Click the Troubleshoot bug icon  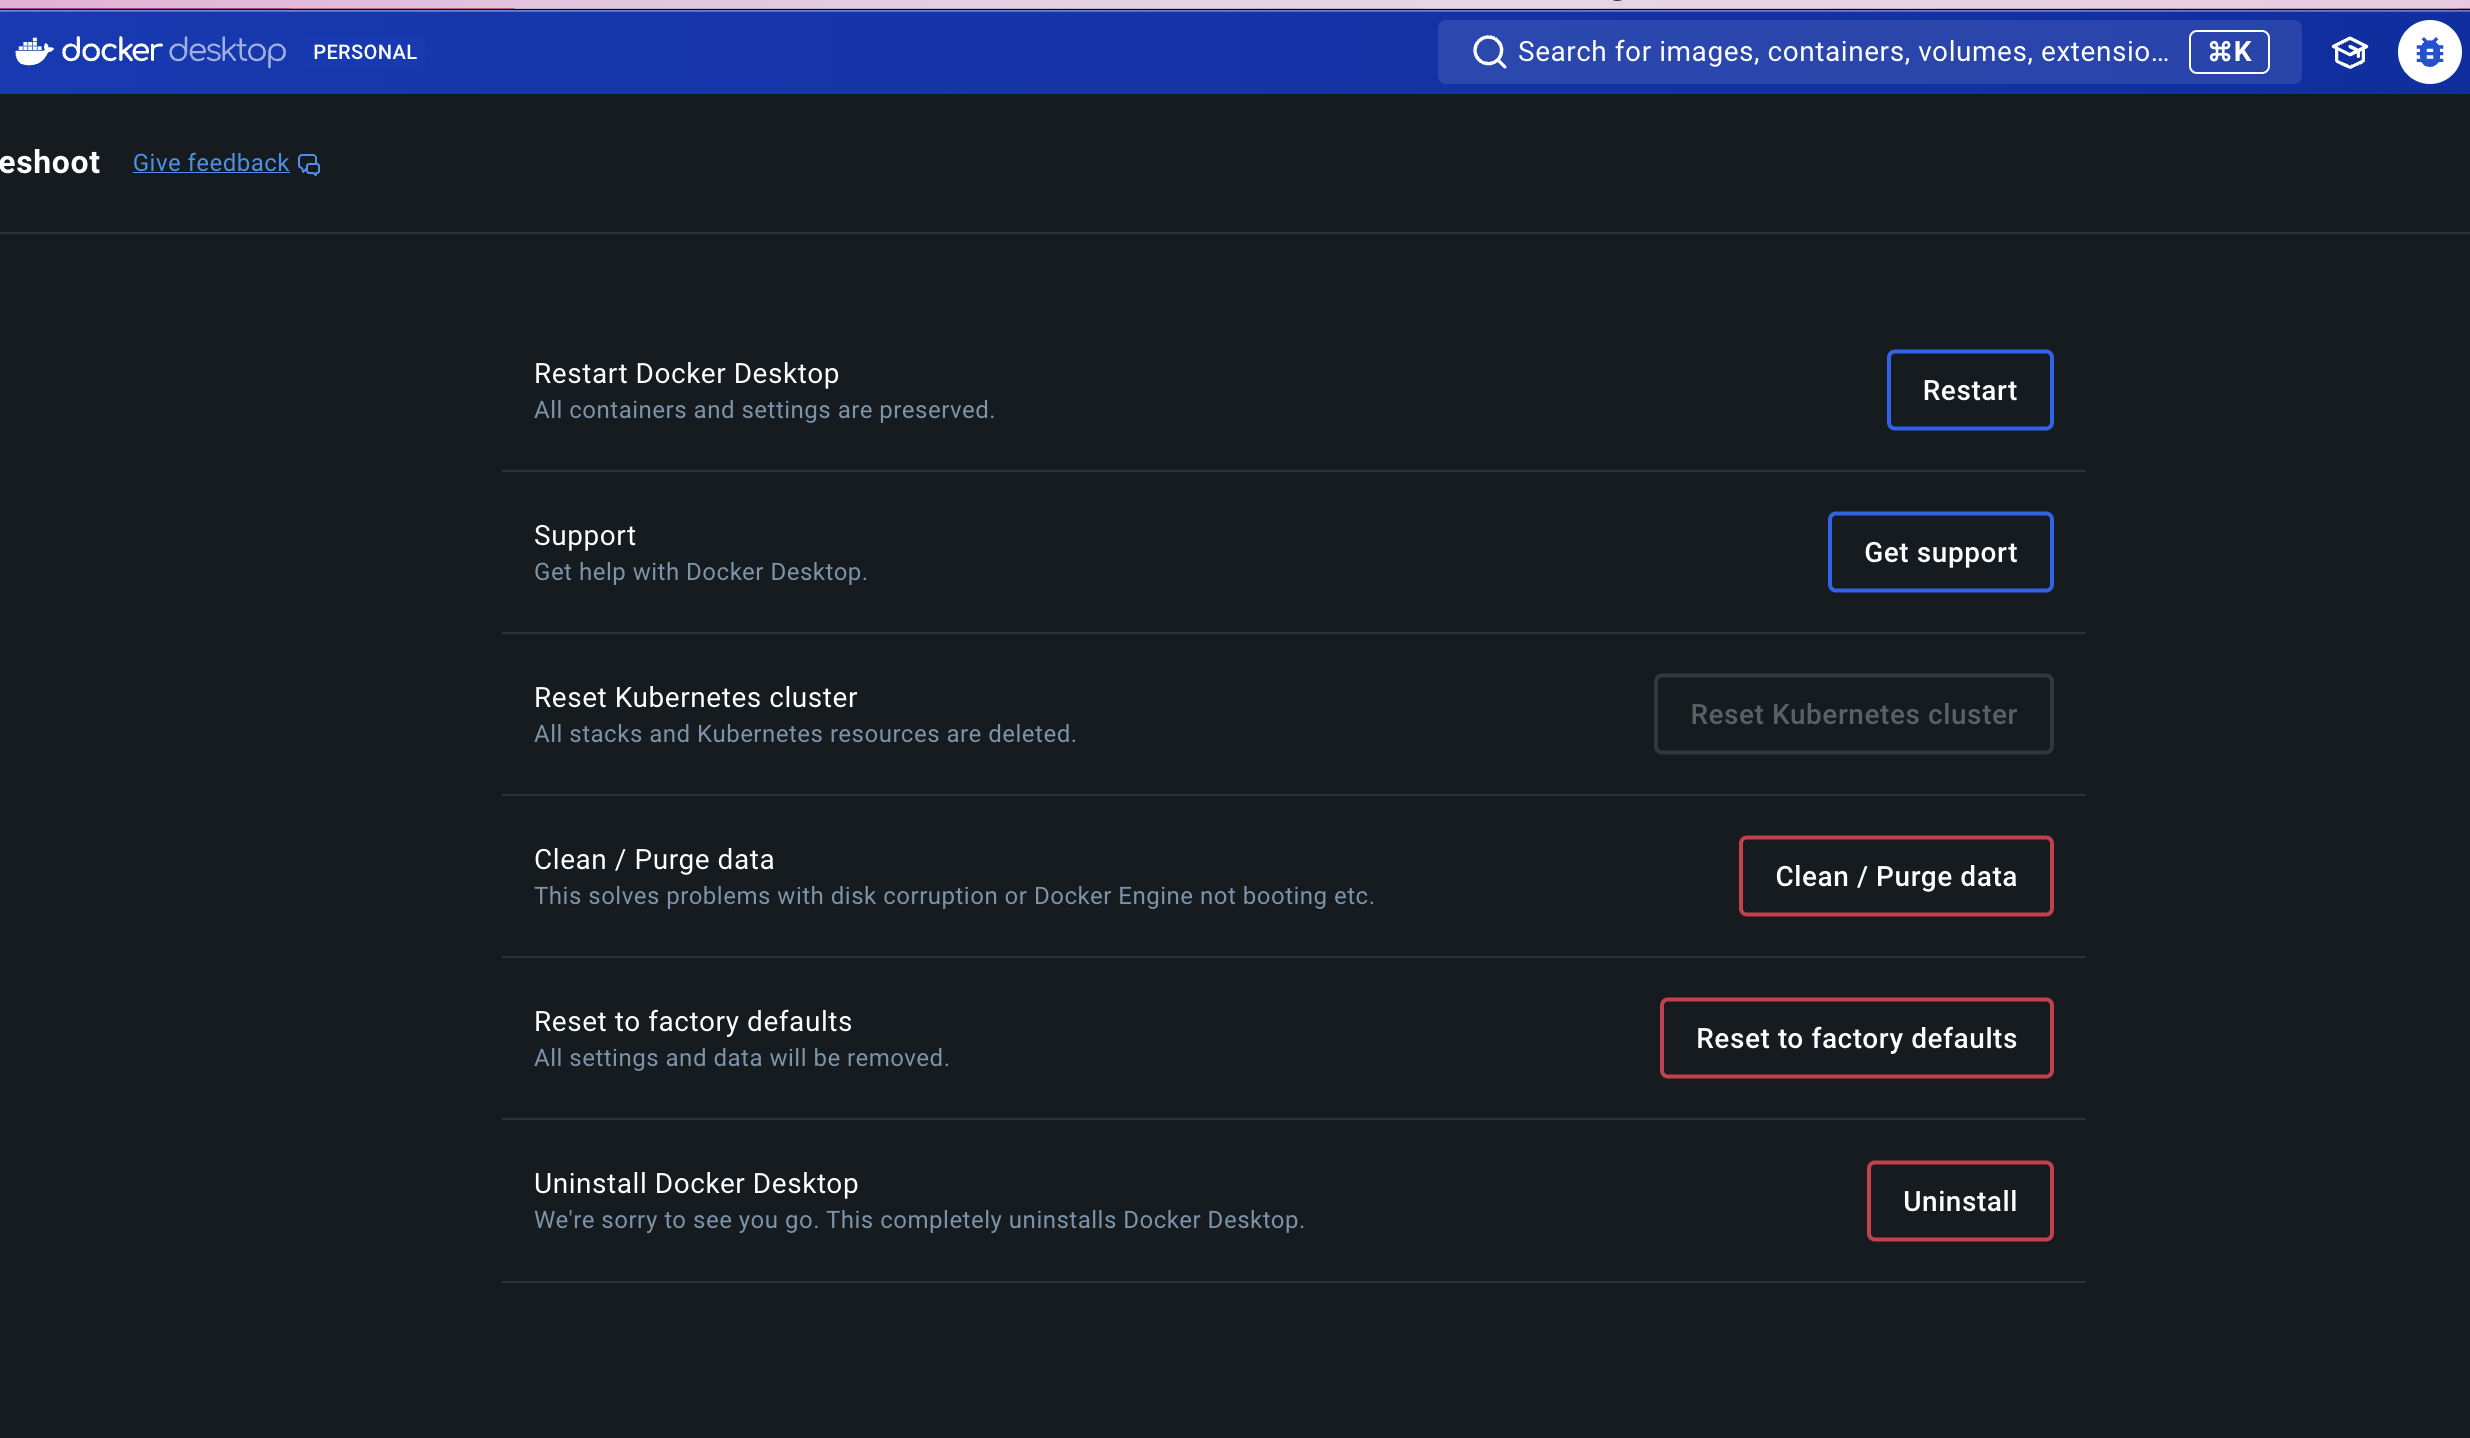pos(2429,52)
